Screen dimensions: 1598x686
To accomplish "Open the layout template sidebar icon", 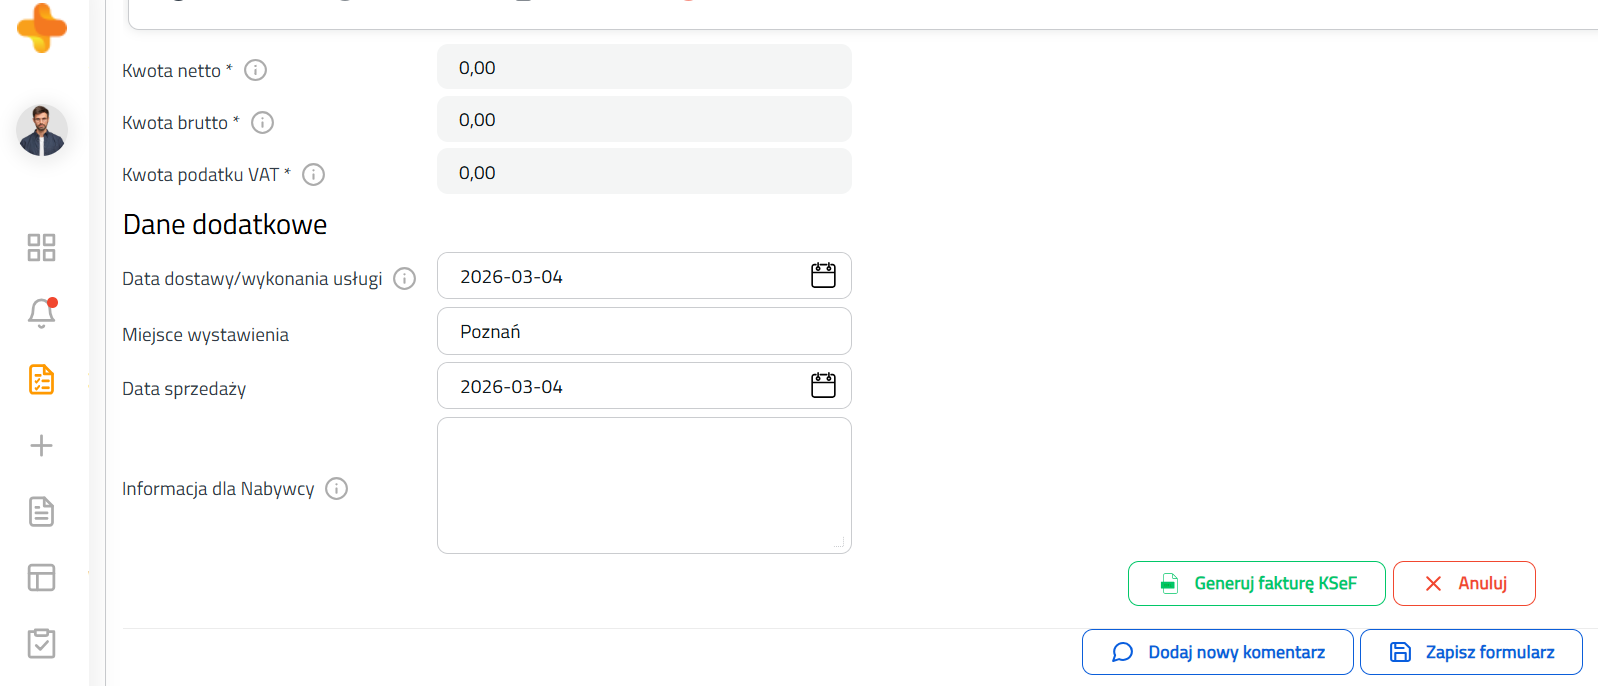I will click(x=41, y=578).
